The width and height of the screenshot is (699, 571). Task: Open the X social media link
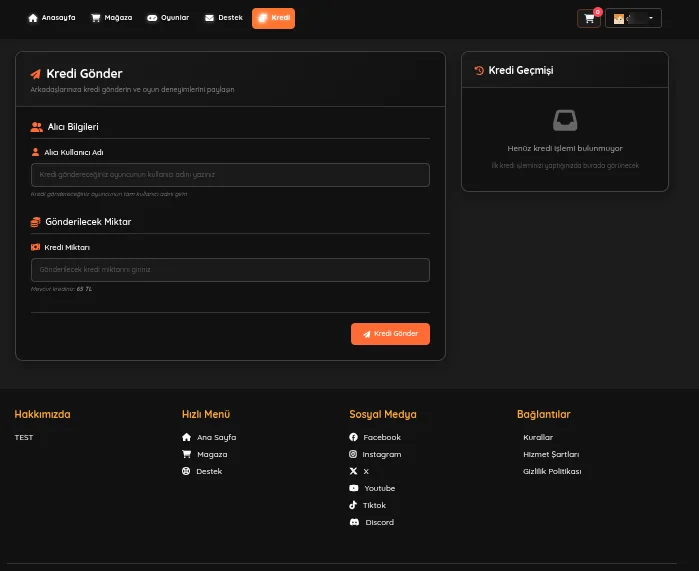366,471
